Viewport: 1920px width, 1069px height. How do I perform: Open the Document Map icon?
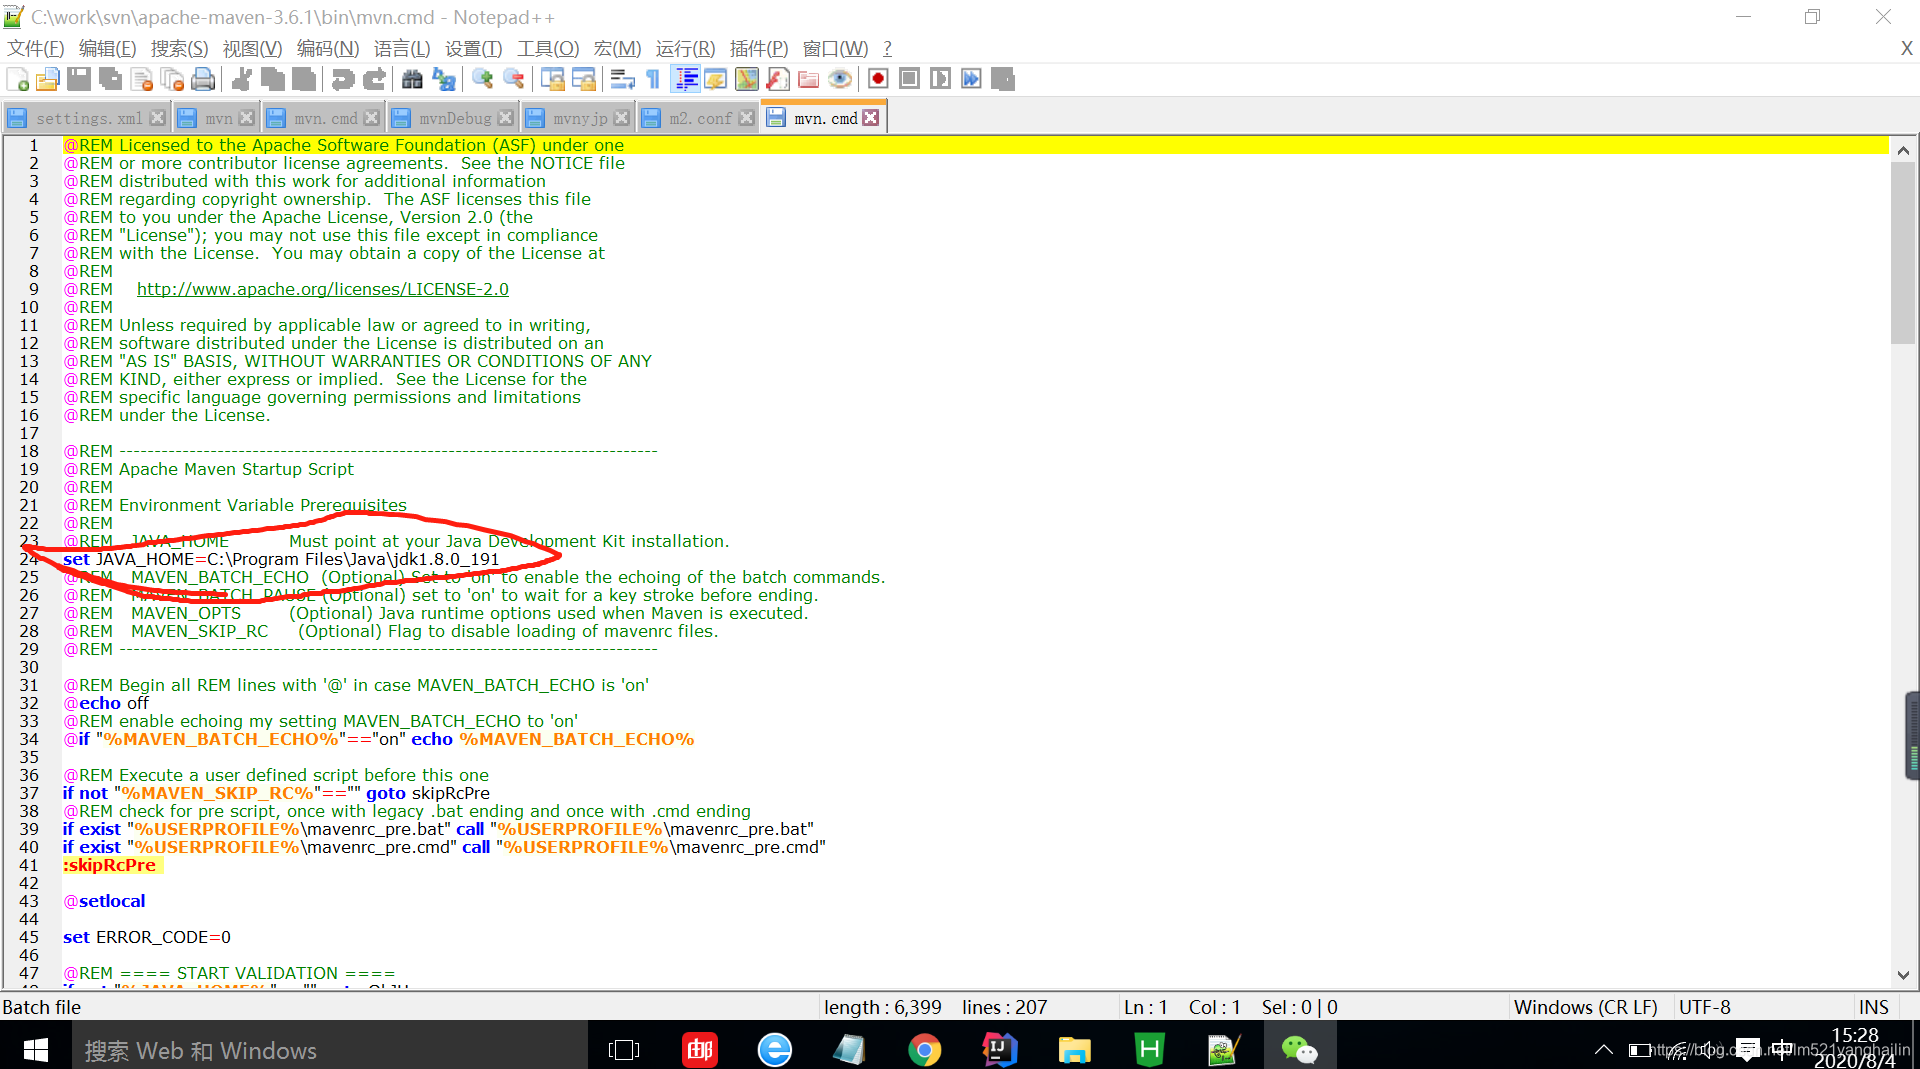747,79
